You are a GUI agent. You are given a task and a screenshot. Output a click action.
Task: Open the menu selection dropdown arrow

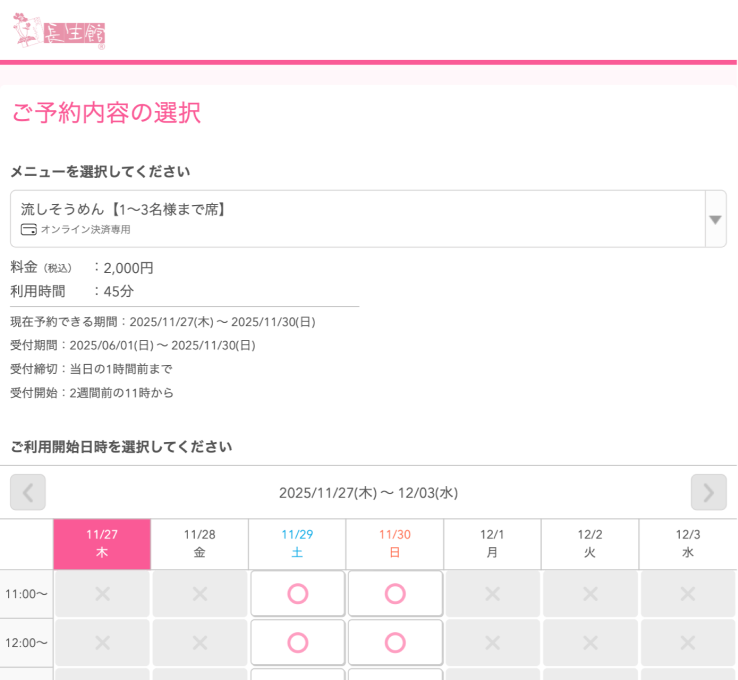pyautogui.click(x=715, y=219)
